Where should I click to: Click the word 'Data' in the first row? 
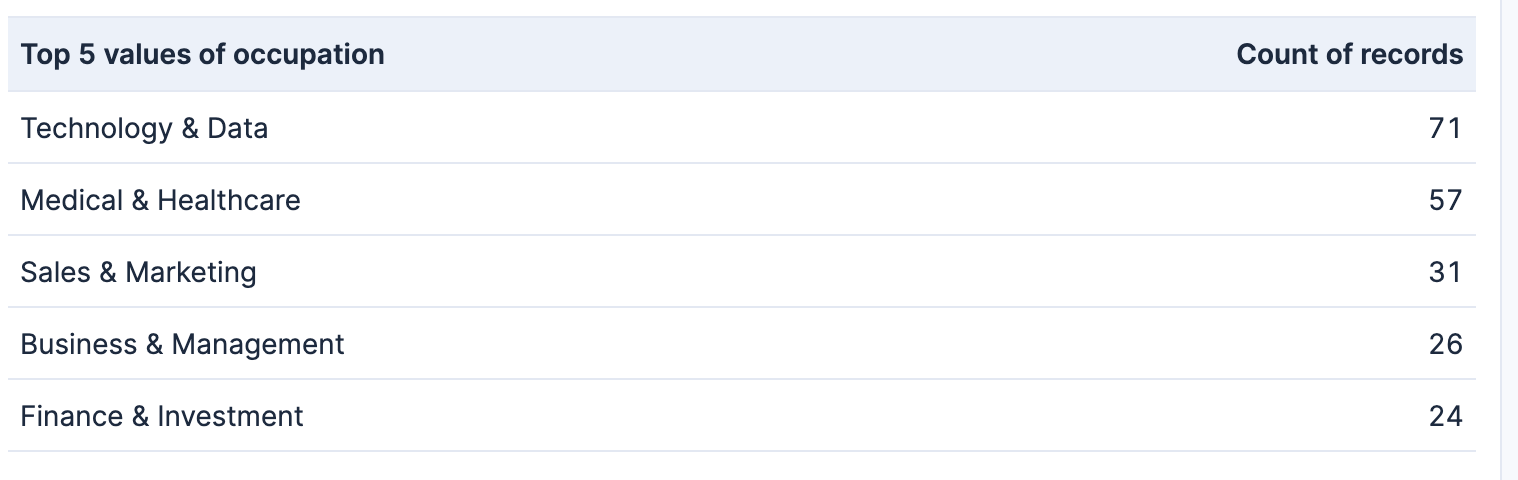pos(238,128)
